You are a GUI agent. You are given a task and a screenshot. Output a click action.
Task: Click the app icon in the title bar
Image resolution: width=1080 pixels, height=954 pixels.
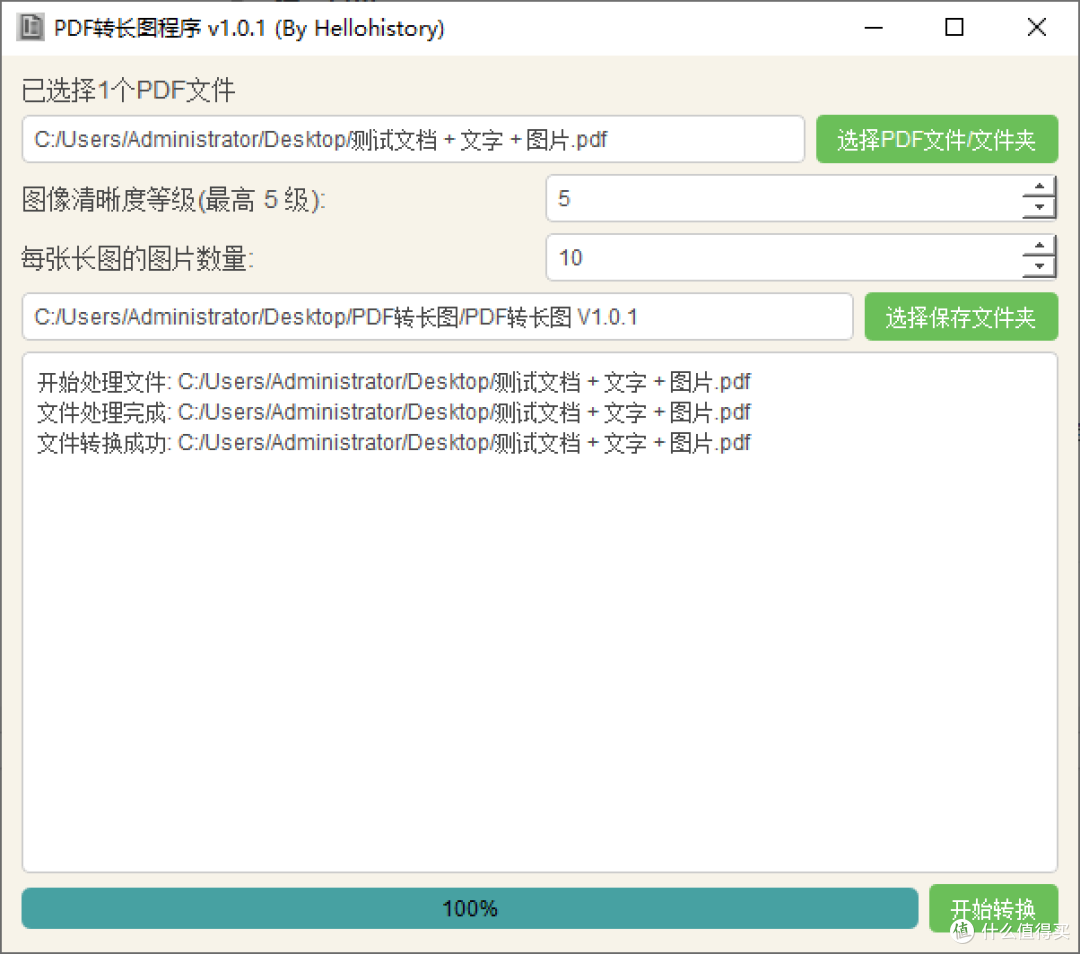pyautogui.click(x=30, y=28)
